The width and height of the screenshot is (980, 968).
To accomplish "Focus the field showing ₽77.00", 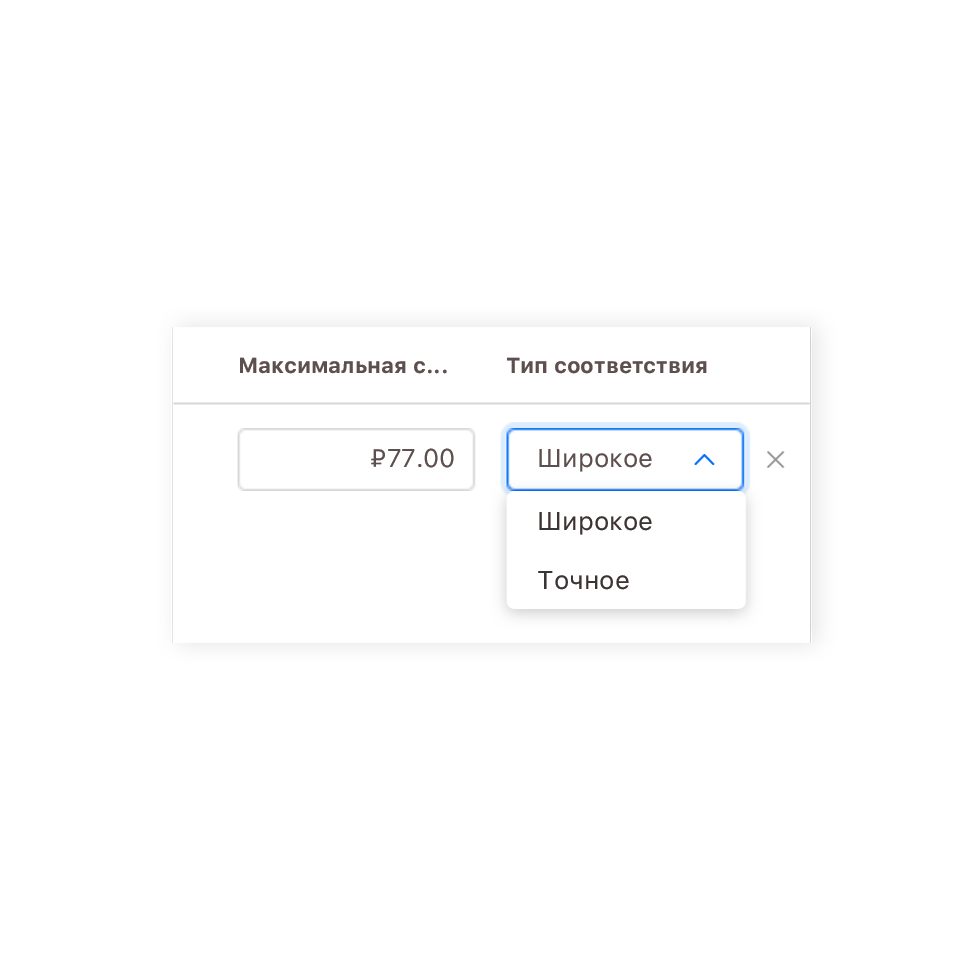I will (356, 460).
